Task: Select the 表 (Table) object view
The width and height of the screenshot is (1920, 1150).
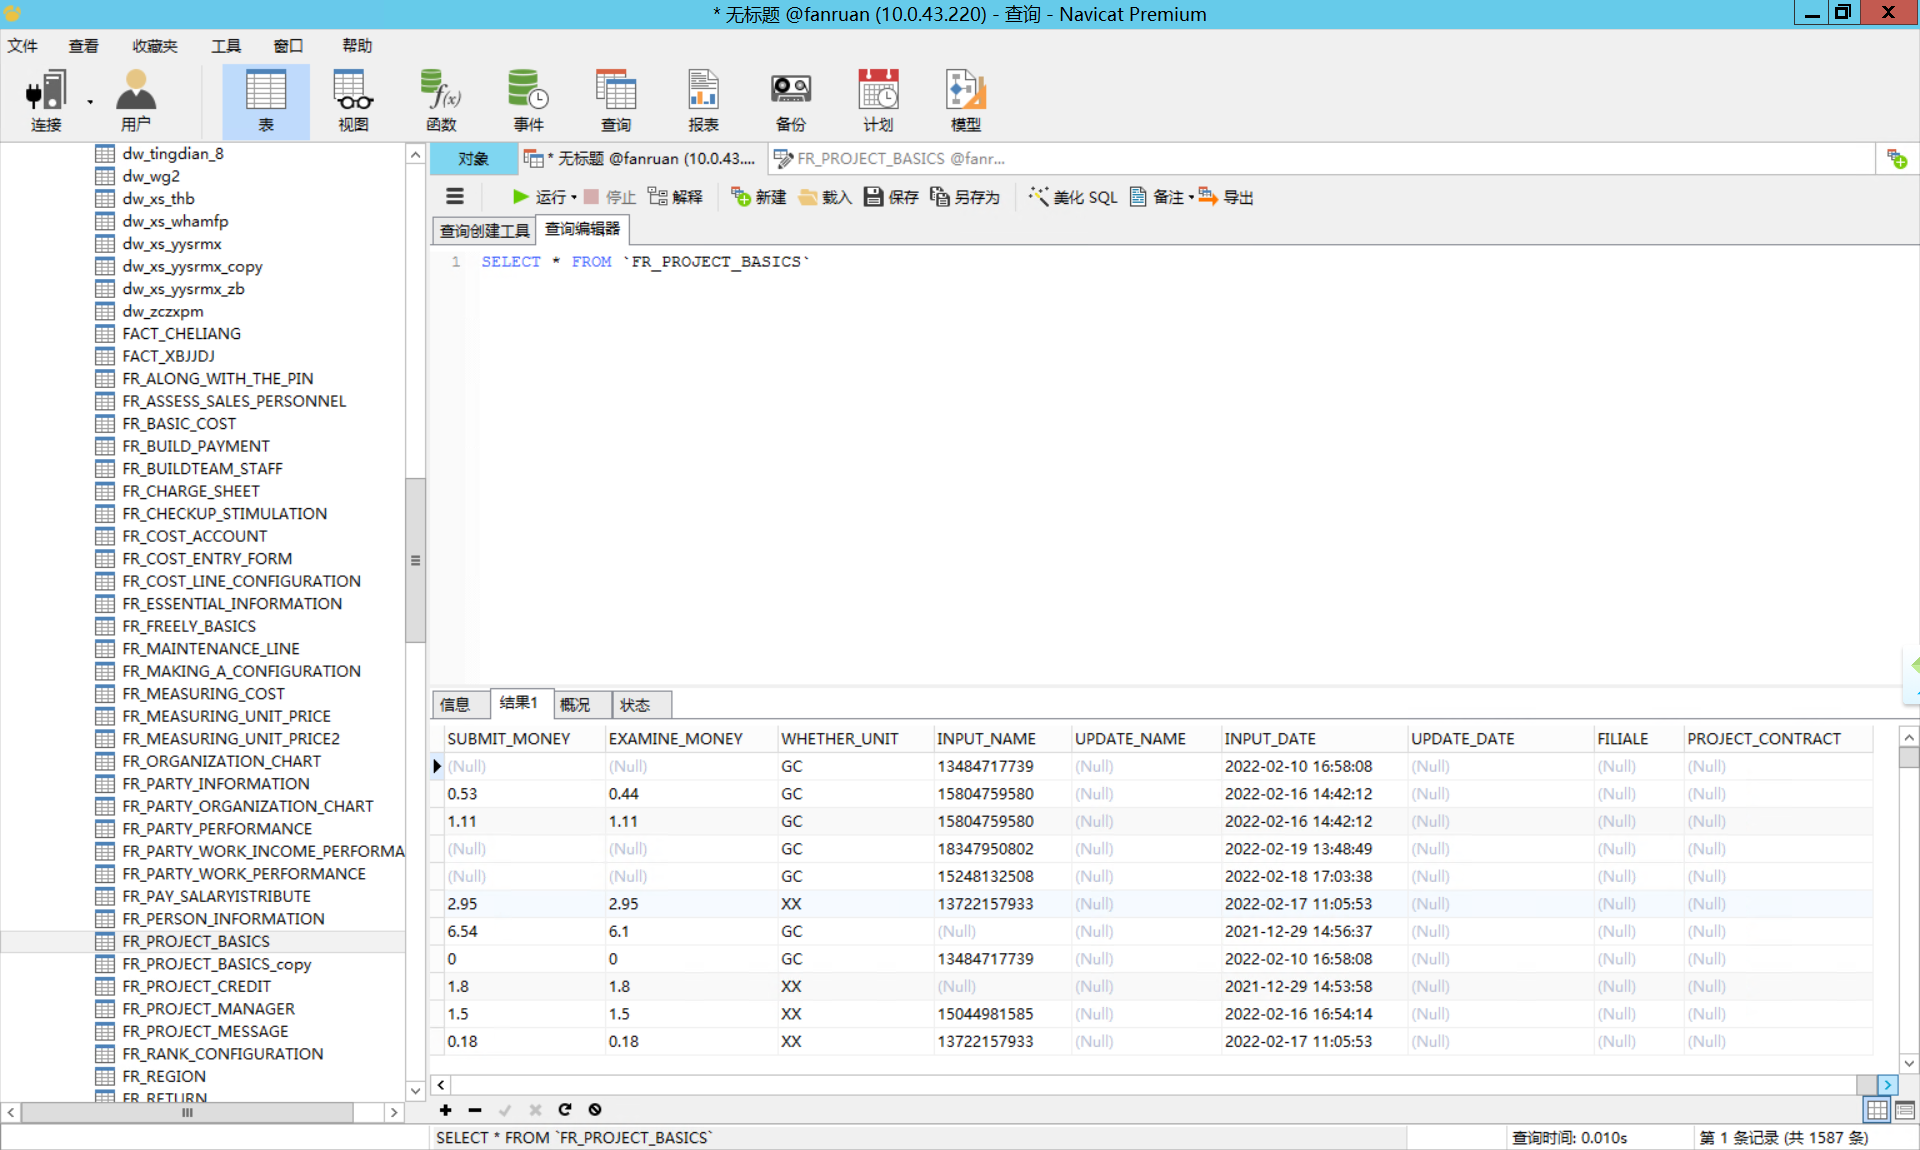Action: (266, 100)
